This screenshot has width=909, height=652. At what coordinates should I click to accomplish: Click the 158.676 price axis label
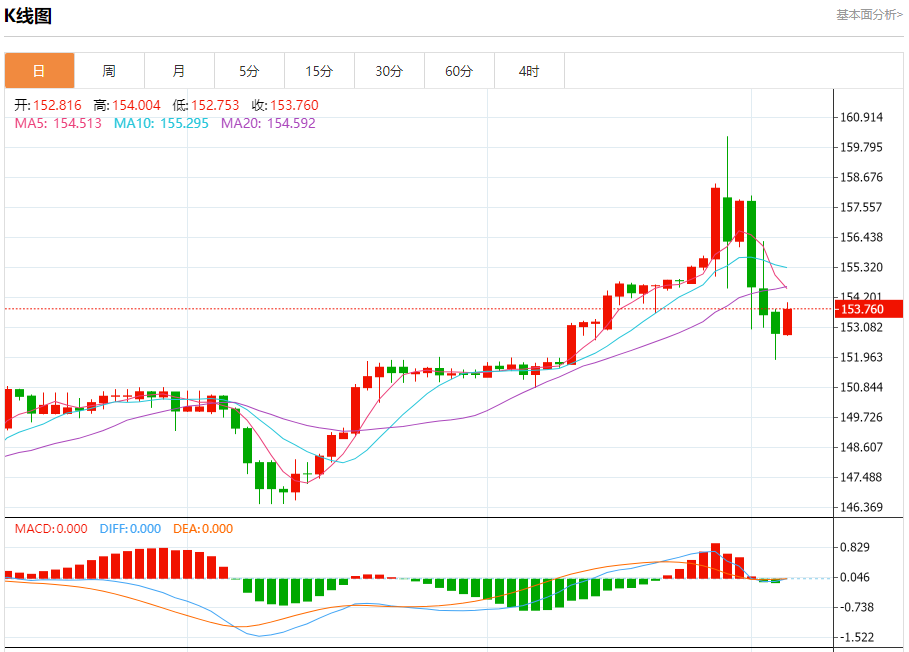861,177
